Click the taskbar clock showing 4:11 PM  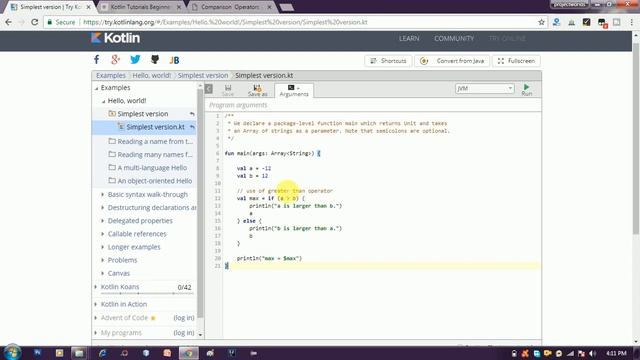tap(616, 353)
